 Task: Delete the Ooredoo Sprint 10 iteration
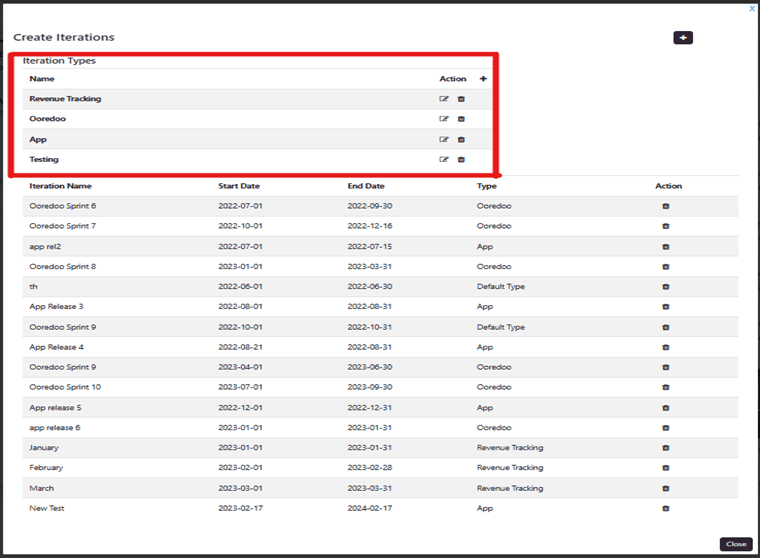coord(665,387)
